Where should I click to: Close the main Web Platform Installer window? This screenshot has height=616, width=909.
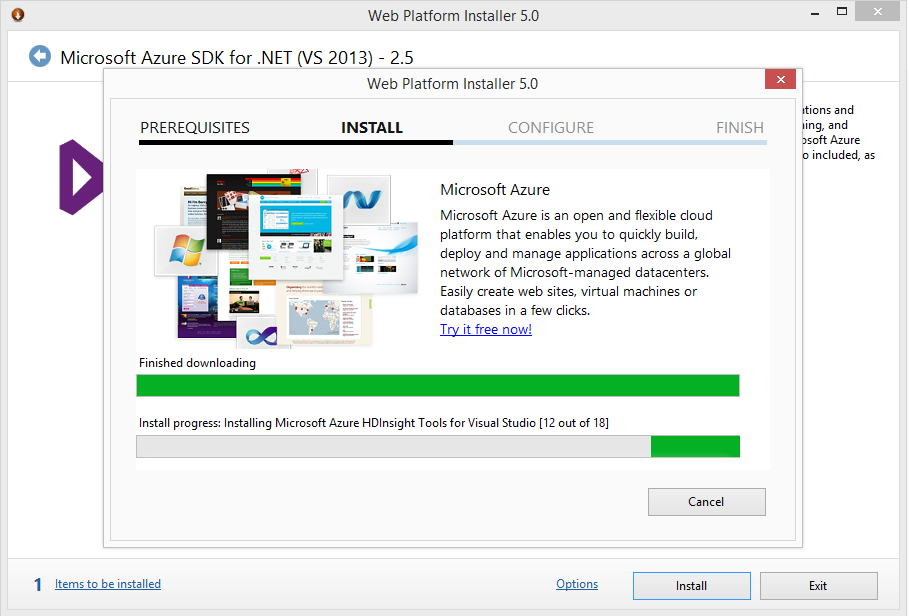878,12
